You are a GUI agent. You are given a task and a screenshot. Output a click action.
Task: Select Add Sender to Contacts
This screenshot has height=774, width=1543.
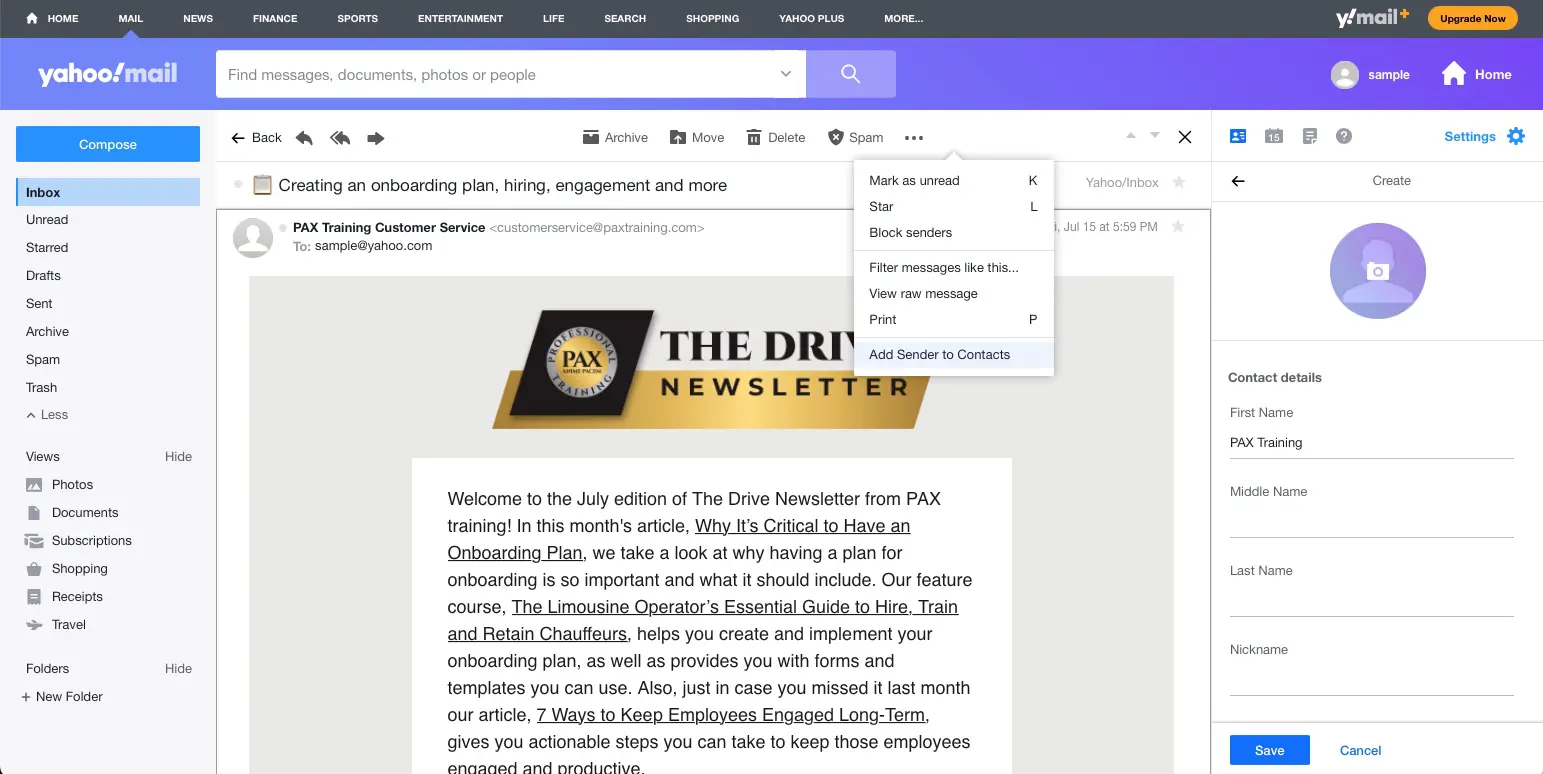point(939,355)
